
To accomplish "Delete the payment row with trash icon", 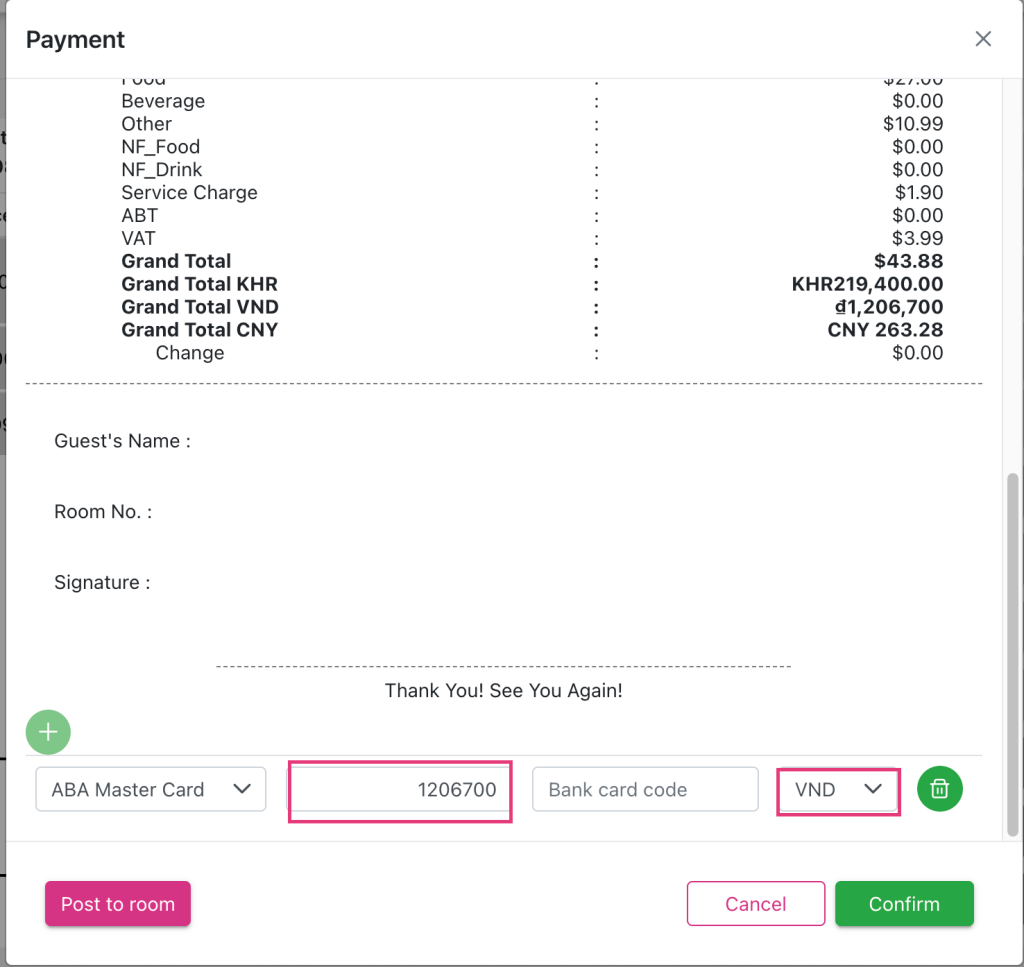I will [939, 789].
